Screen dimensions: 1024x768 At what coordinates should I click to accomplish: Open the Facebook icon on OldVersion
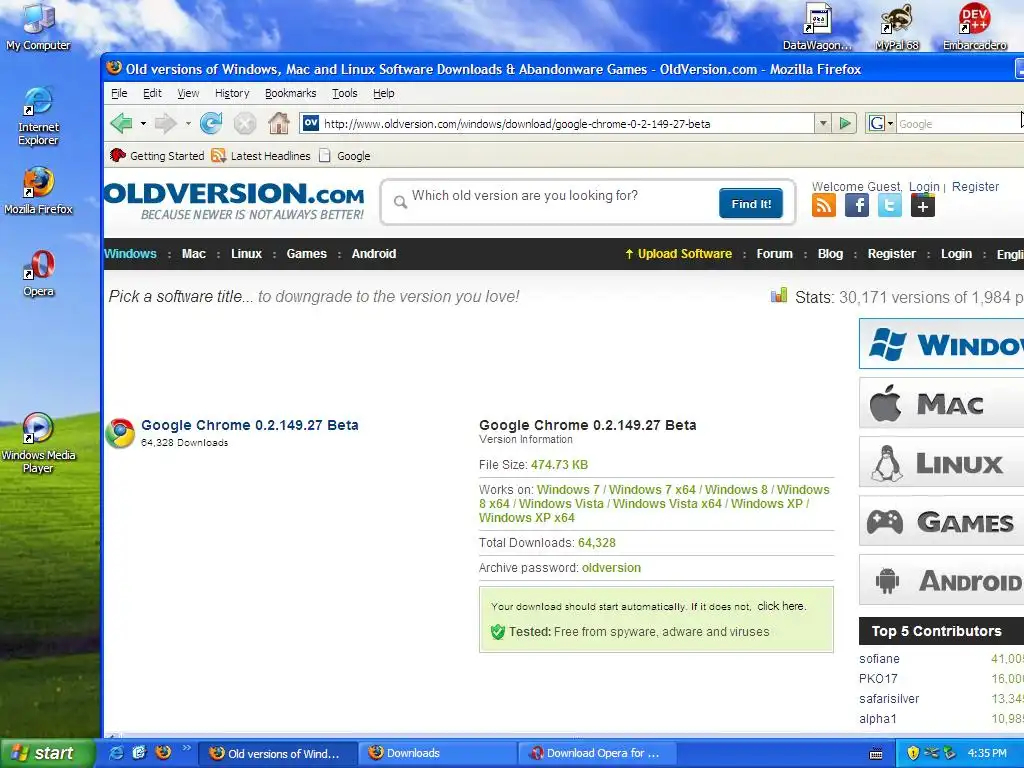[857, 206]
